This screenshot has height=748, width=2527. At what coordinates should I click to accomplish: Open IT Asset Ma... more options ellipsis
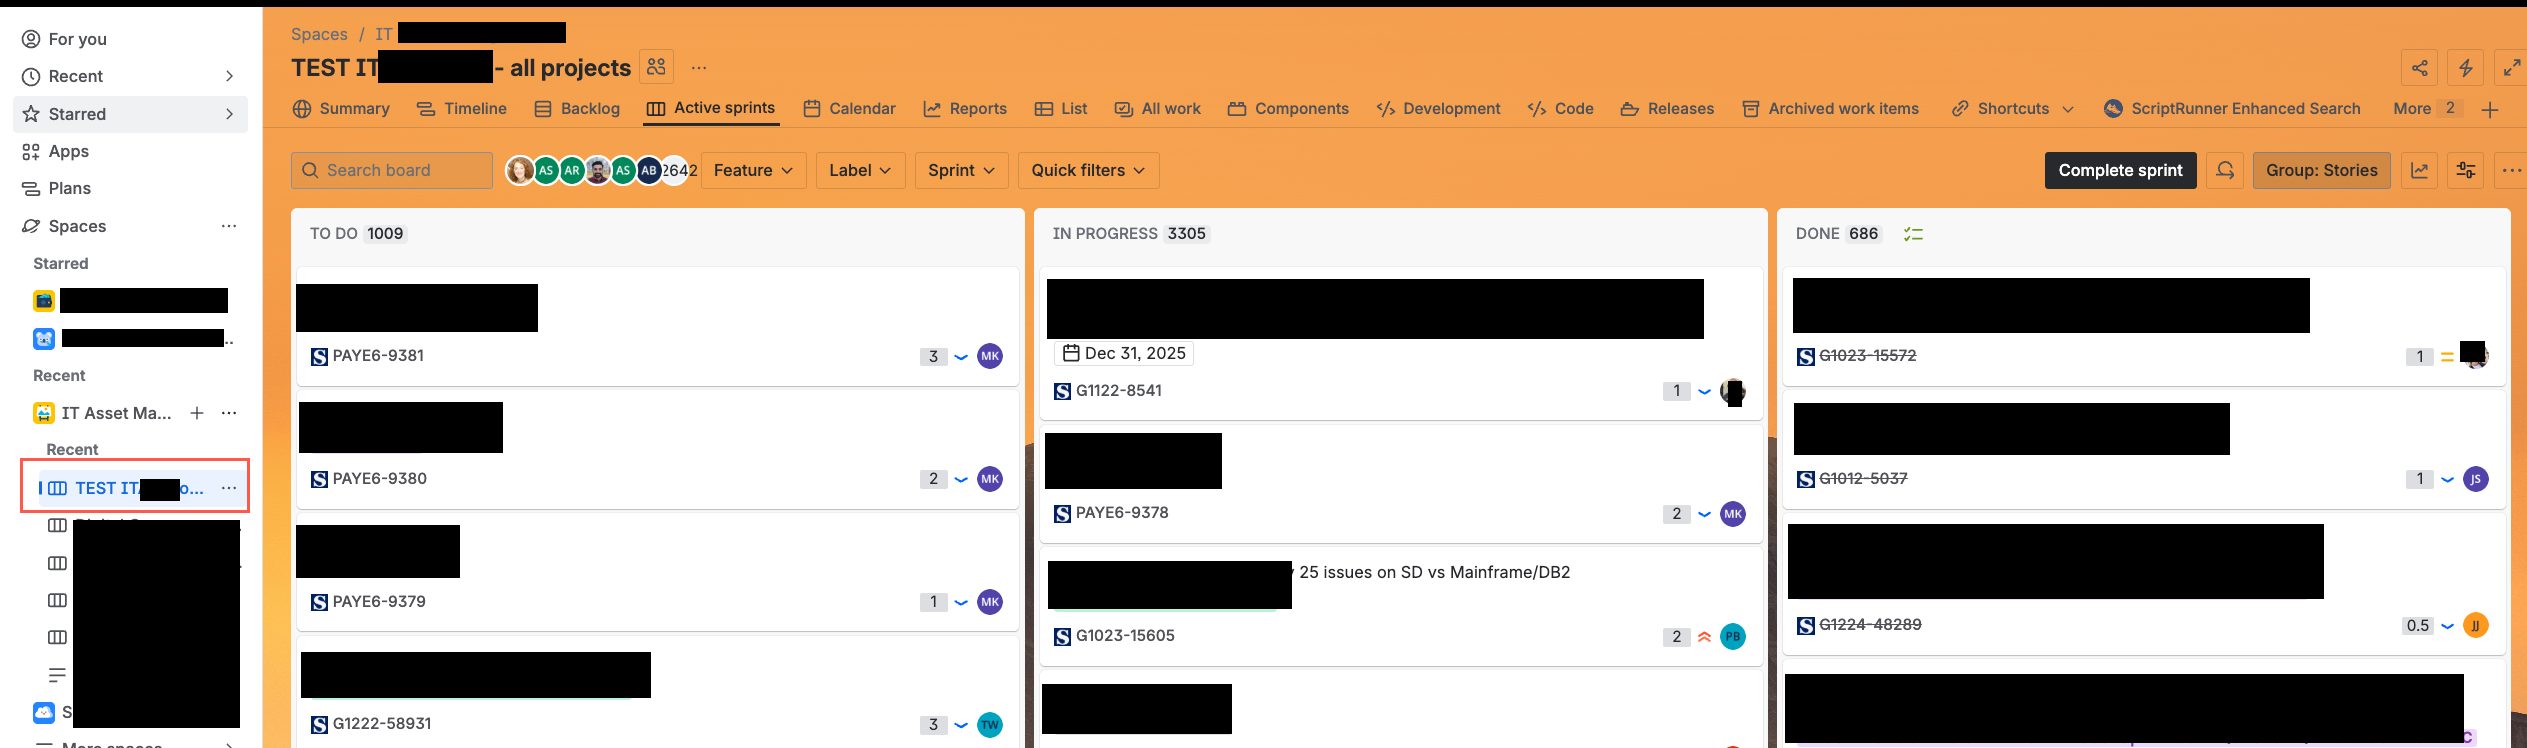click(229, 413)
